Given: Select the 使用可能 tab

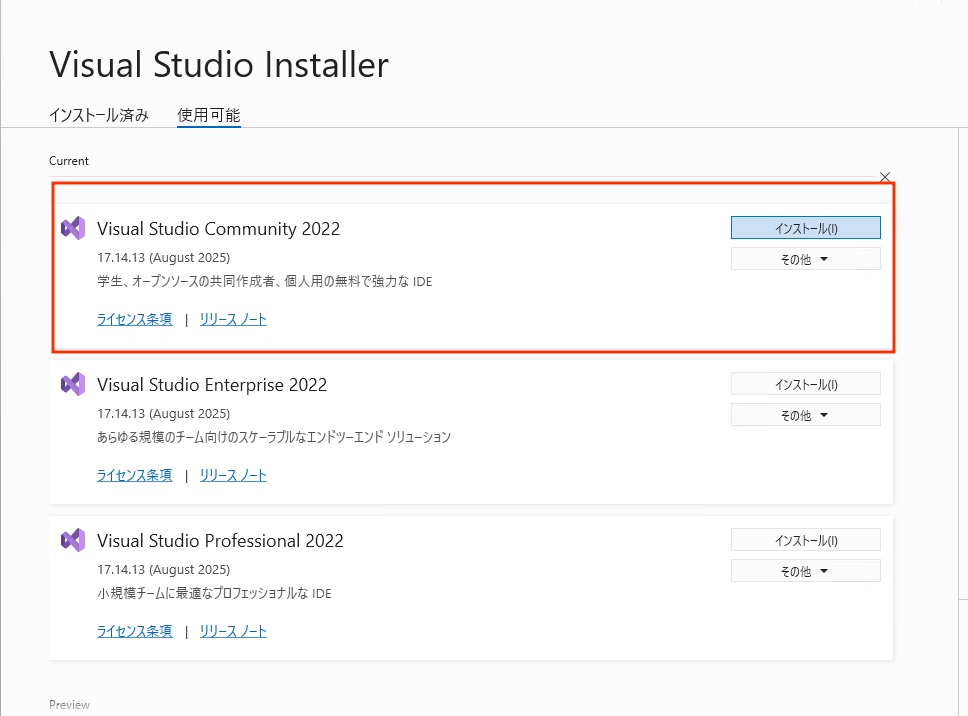Looking at the screenshot, I should tap(209, 115).
